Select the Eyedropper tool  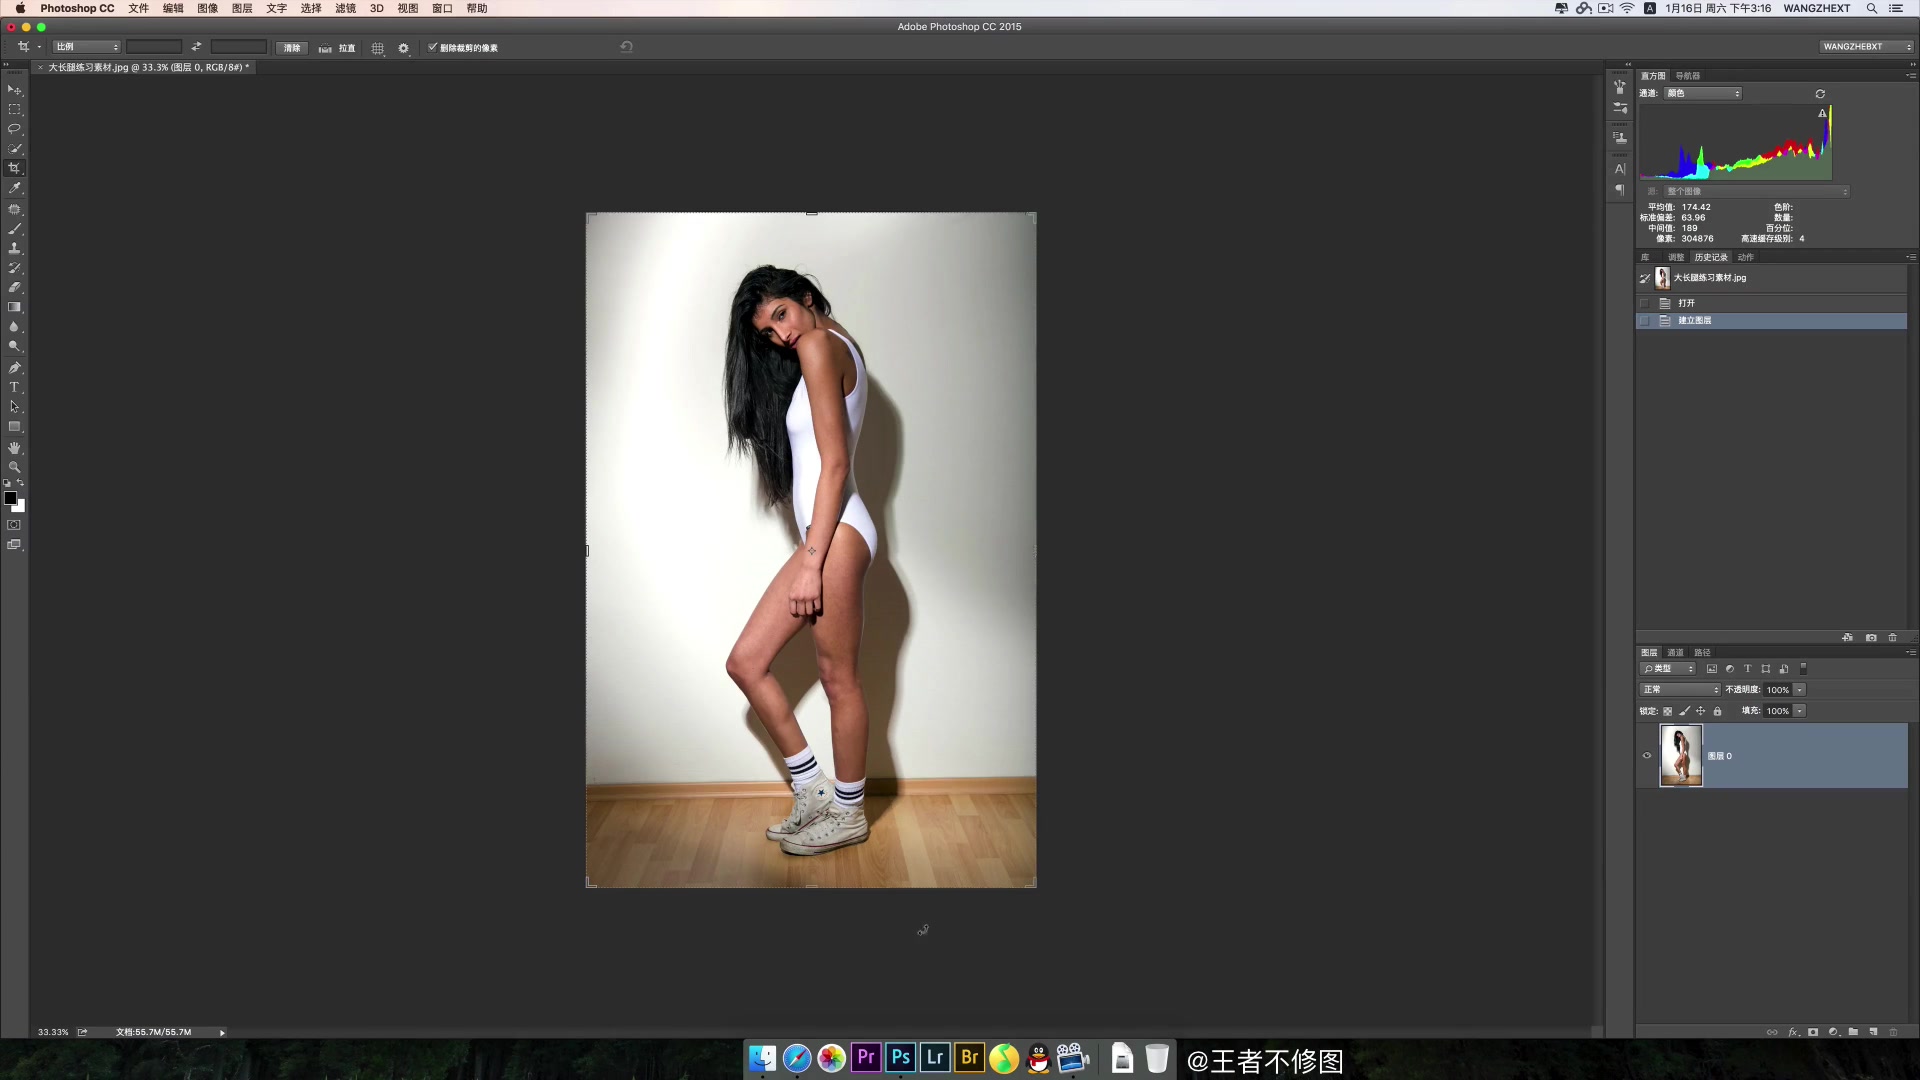[x=14, y=188]
